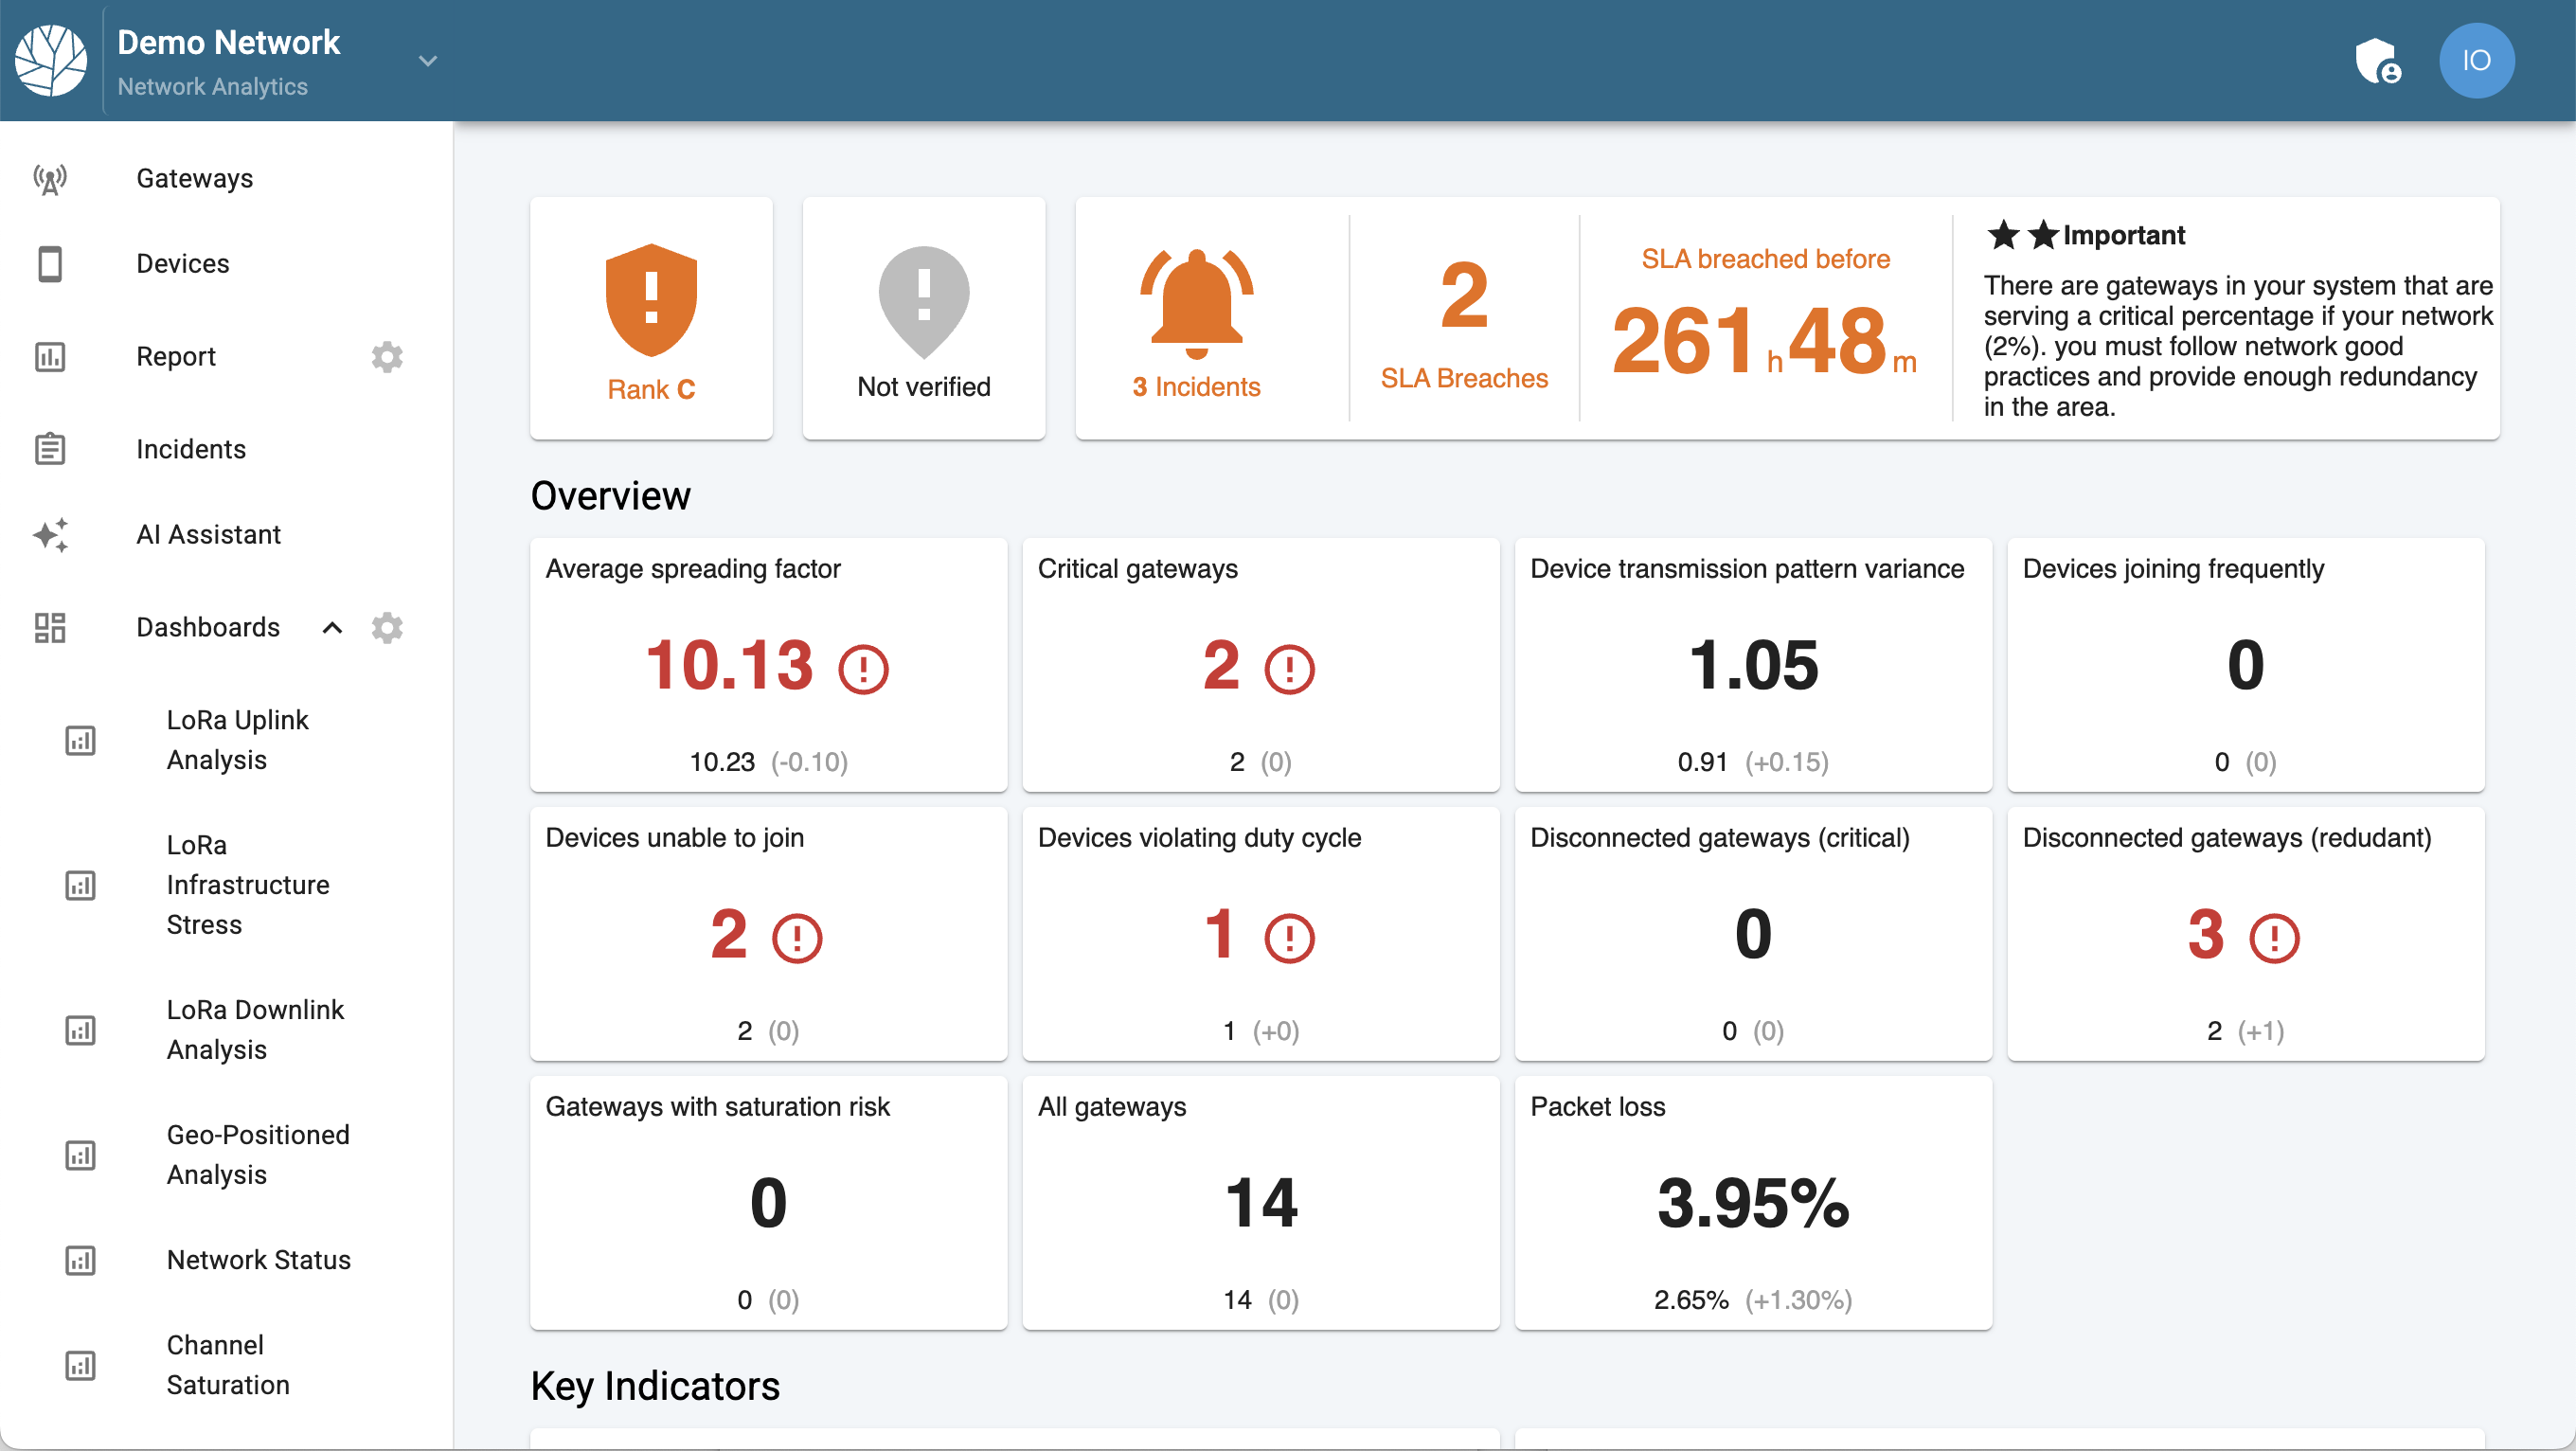
Task: Click the Devices phone icon in sidebar
Action: pyautogui.click(x=50, y=264)
